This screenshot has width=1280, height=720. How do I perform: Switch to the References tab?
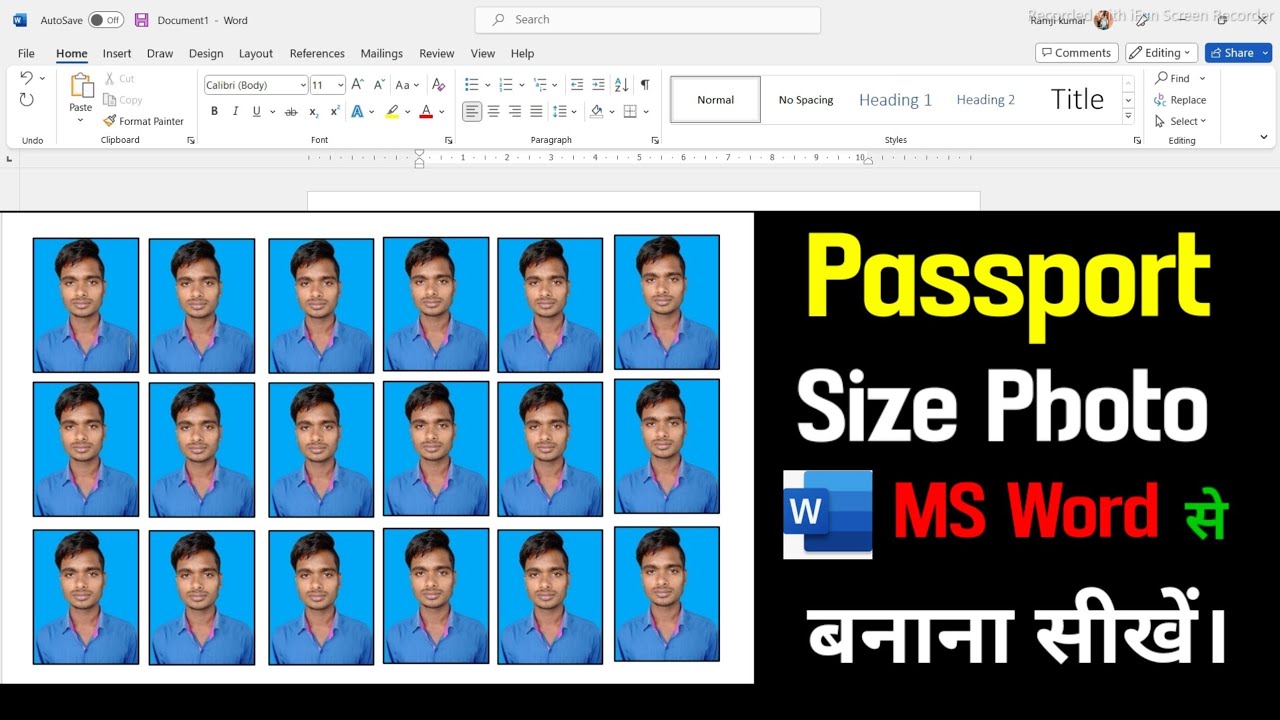coord(317,53)
